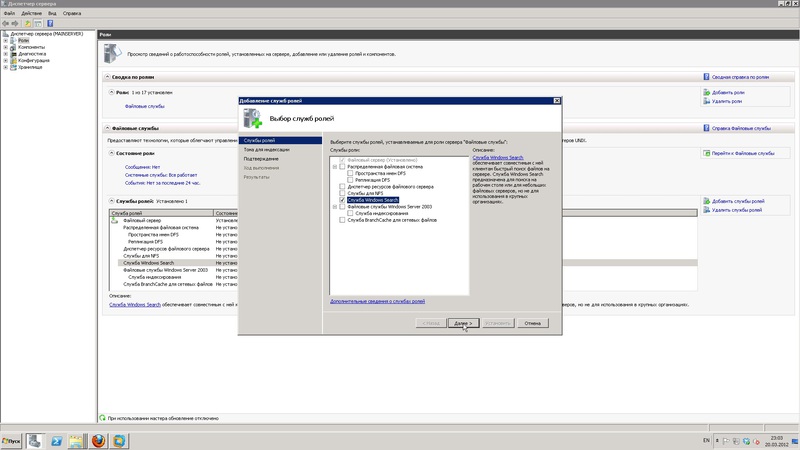Expand the Диагностика tree node

coord(6,54)
